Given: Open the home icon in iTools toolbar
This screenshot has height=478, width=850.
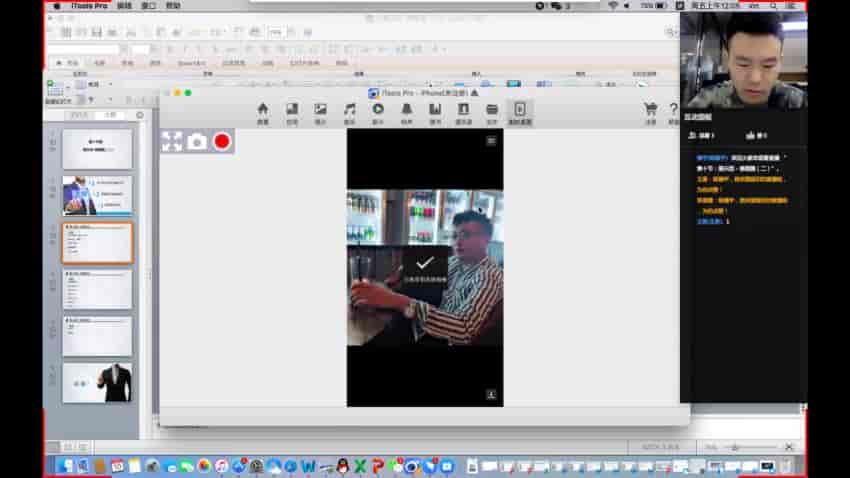Looking at the screenshot, I should click(263, 111).
